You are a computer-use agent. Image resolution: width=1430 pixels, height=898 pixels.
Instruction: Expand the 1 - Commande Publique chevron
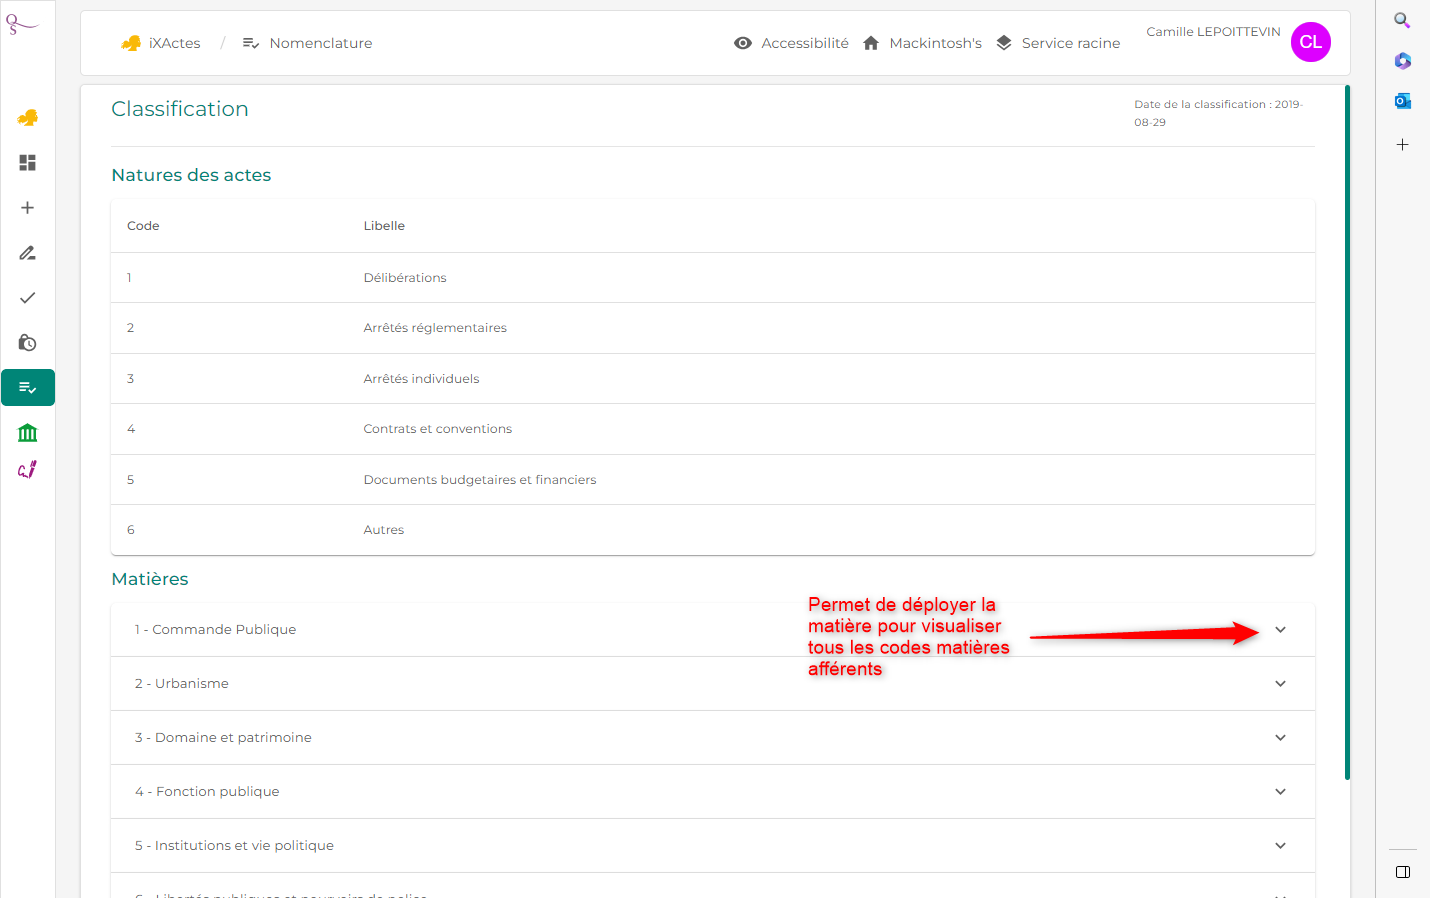tap(1280, 629)
